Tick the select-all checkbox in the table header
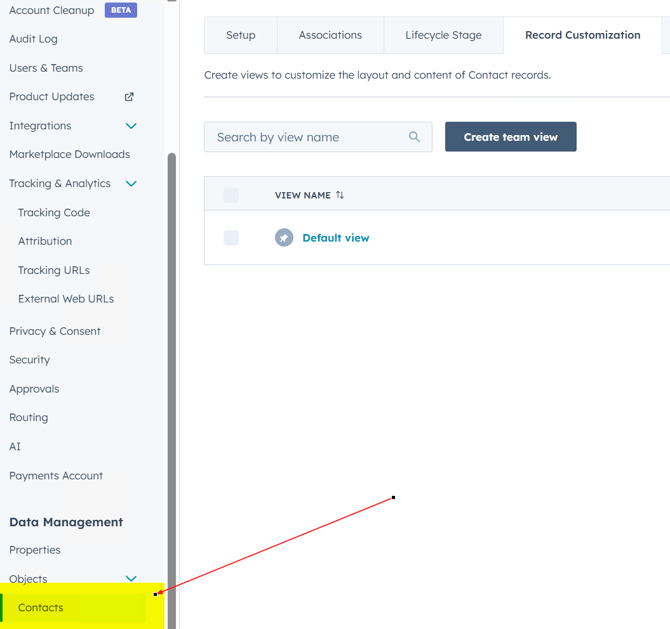This screenshot has height=629, width=670. [231, 195]
